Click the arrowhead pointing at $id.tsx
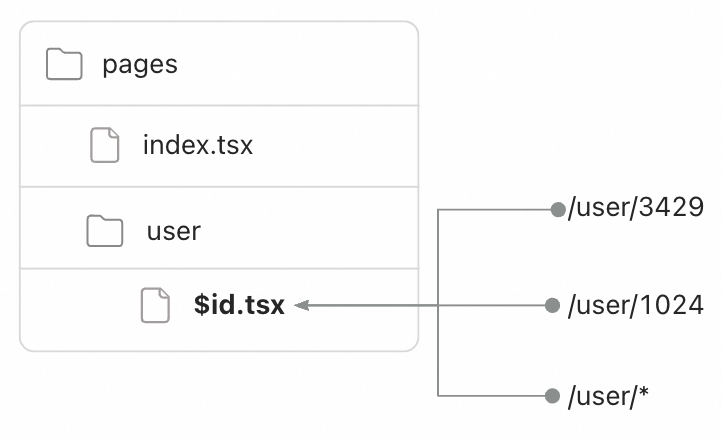This screenshot has height=440, width=722. click(303, 305)
